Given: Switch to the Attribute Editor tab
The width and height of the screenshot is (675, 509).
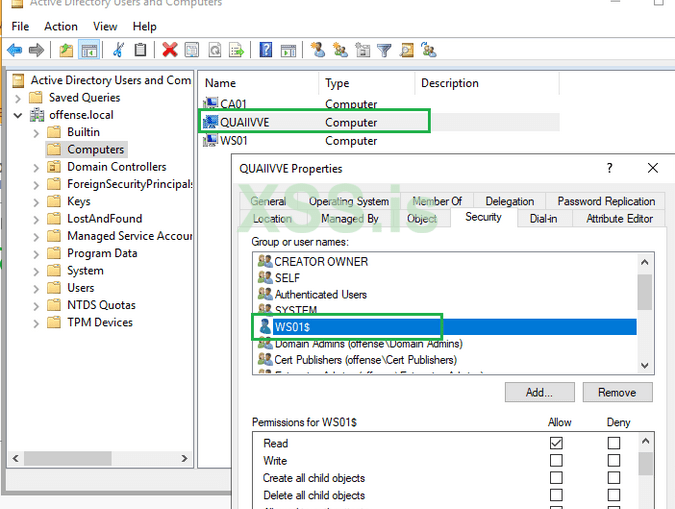Looking at the screenshot, I should point(619,218).
